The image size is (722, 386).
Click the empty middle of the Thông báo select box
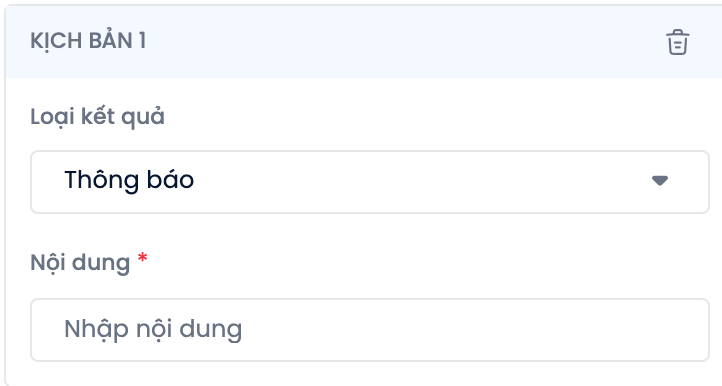pyautogui.click(x=414, y=182)
